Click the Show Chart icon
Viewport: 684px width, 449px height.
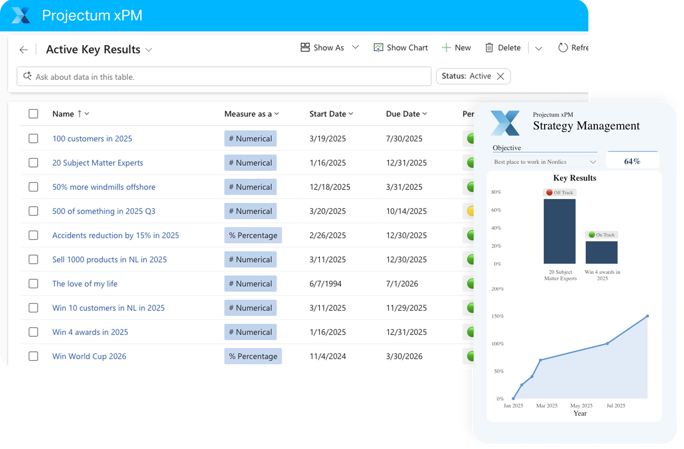(x=378, y=48)
